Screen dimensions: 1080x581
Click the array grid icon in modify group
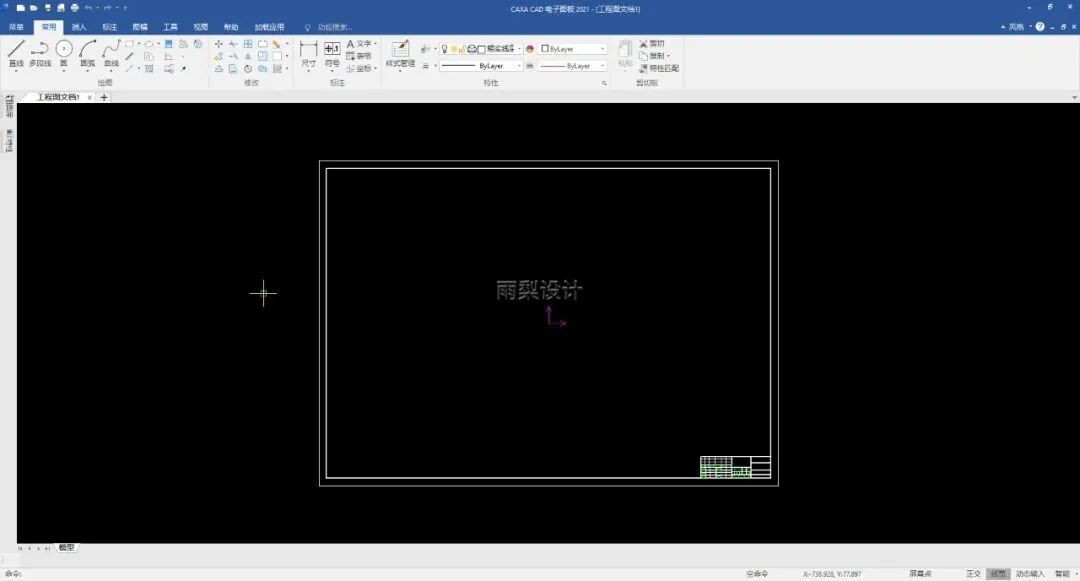pyautogui.click(x=248, y=44)
